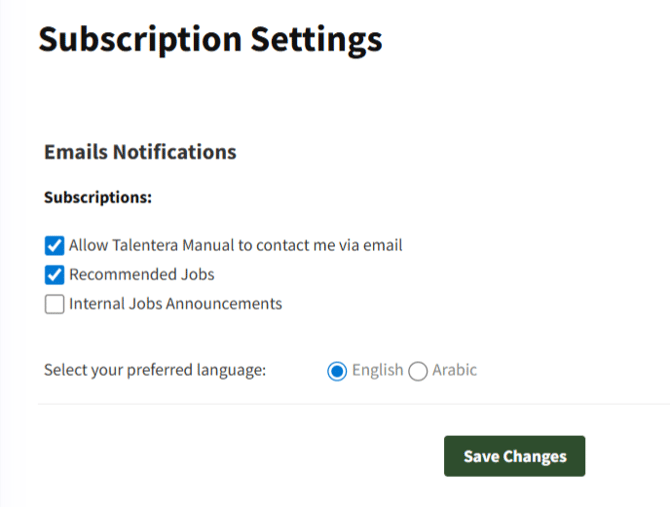Uncheck the Allow Talentera Manual email checkbox
670x507 pixels.
[54, 245]
